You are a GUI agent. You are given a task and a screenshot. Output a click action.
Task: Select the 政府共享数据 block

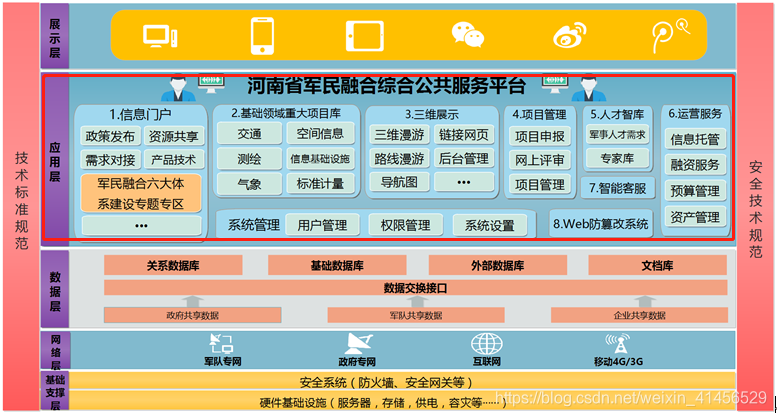coord(192,315)
